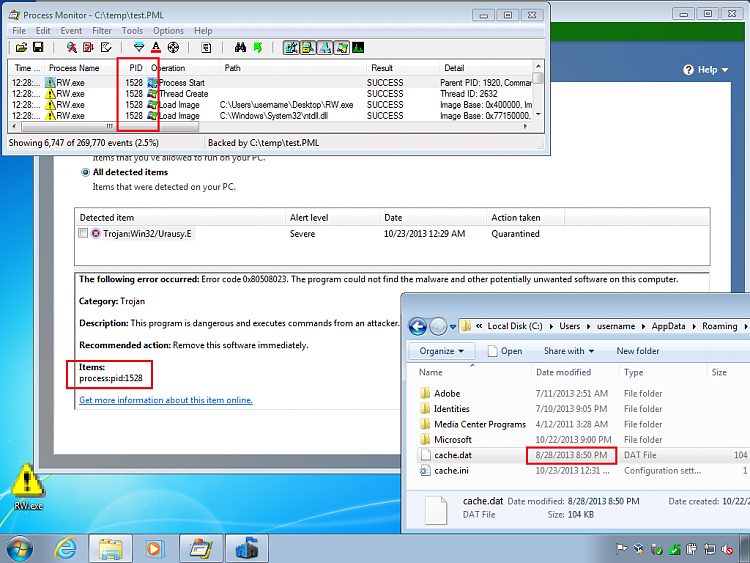Open the Organize dropdown in Explorer
The width and height of the screenshot is (750, 563).
click(x=441, y=351)
